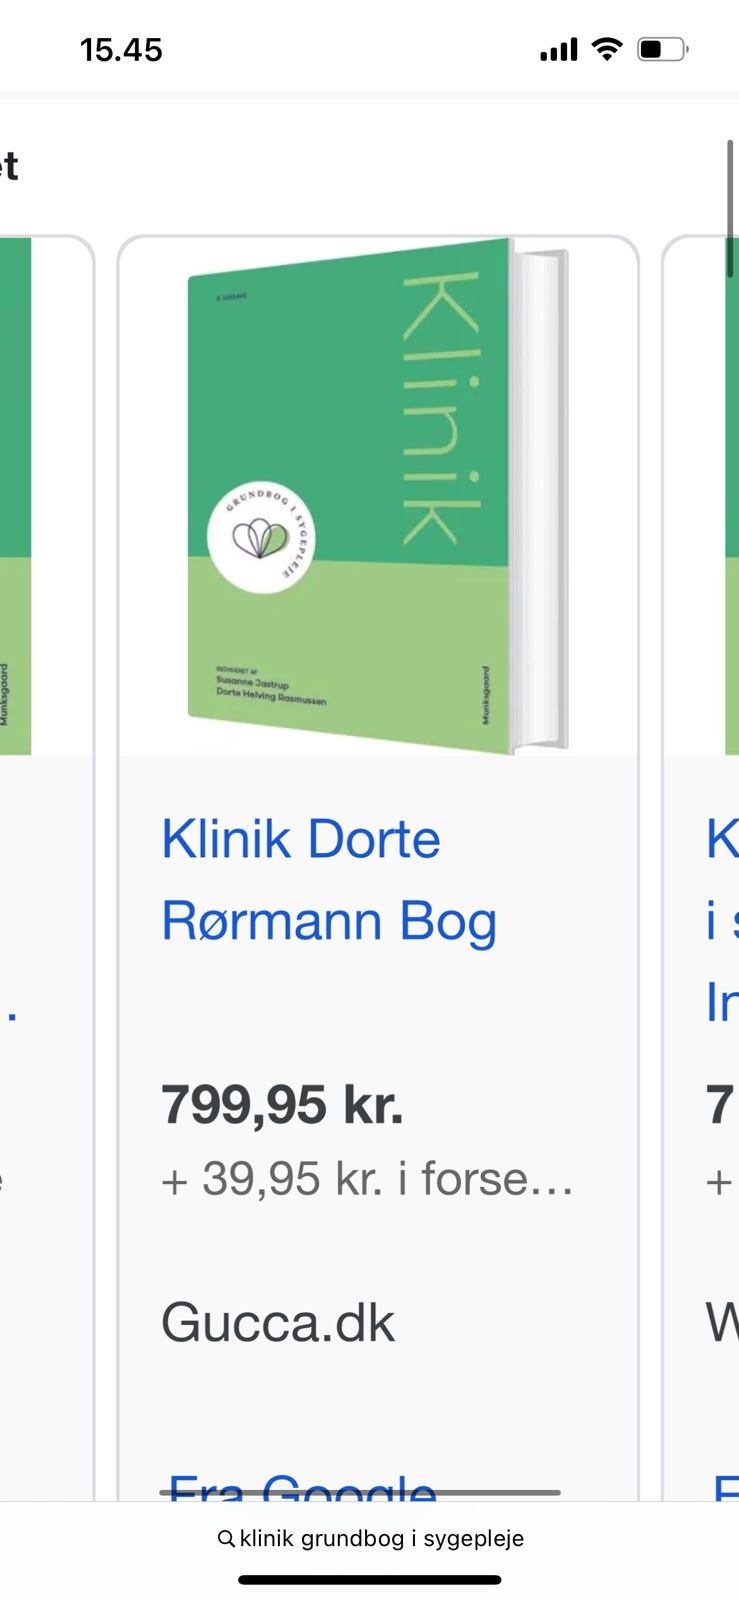
Task: Tap the 15.45 clock in the status bar
Action: (121, 50)
